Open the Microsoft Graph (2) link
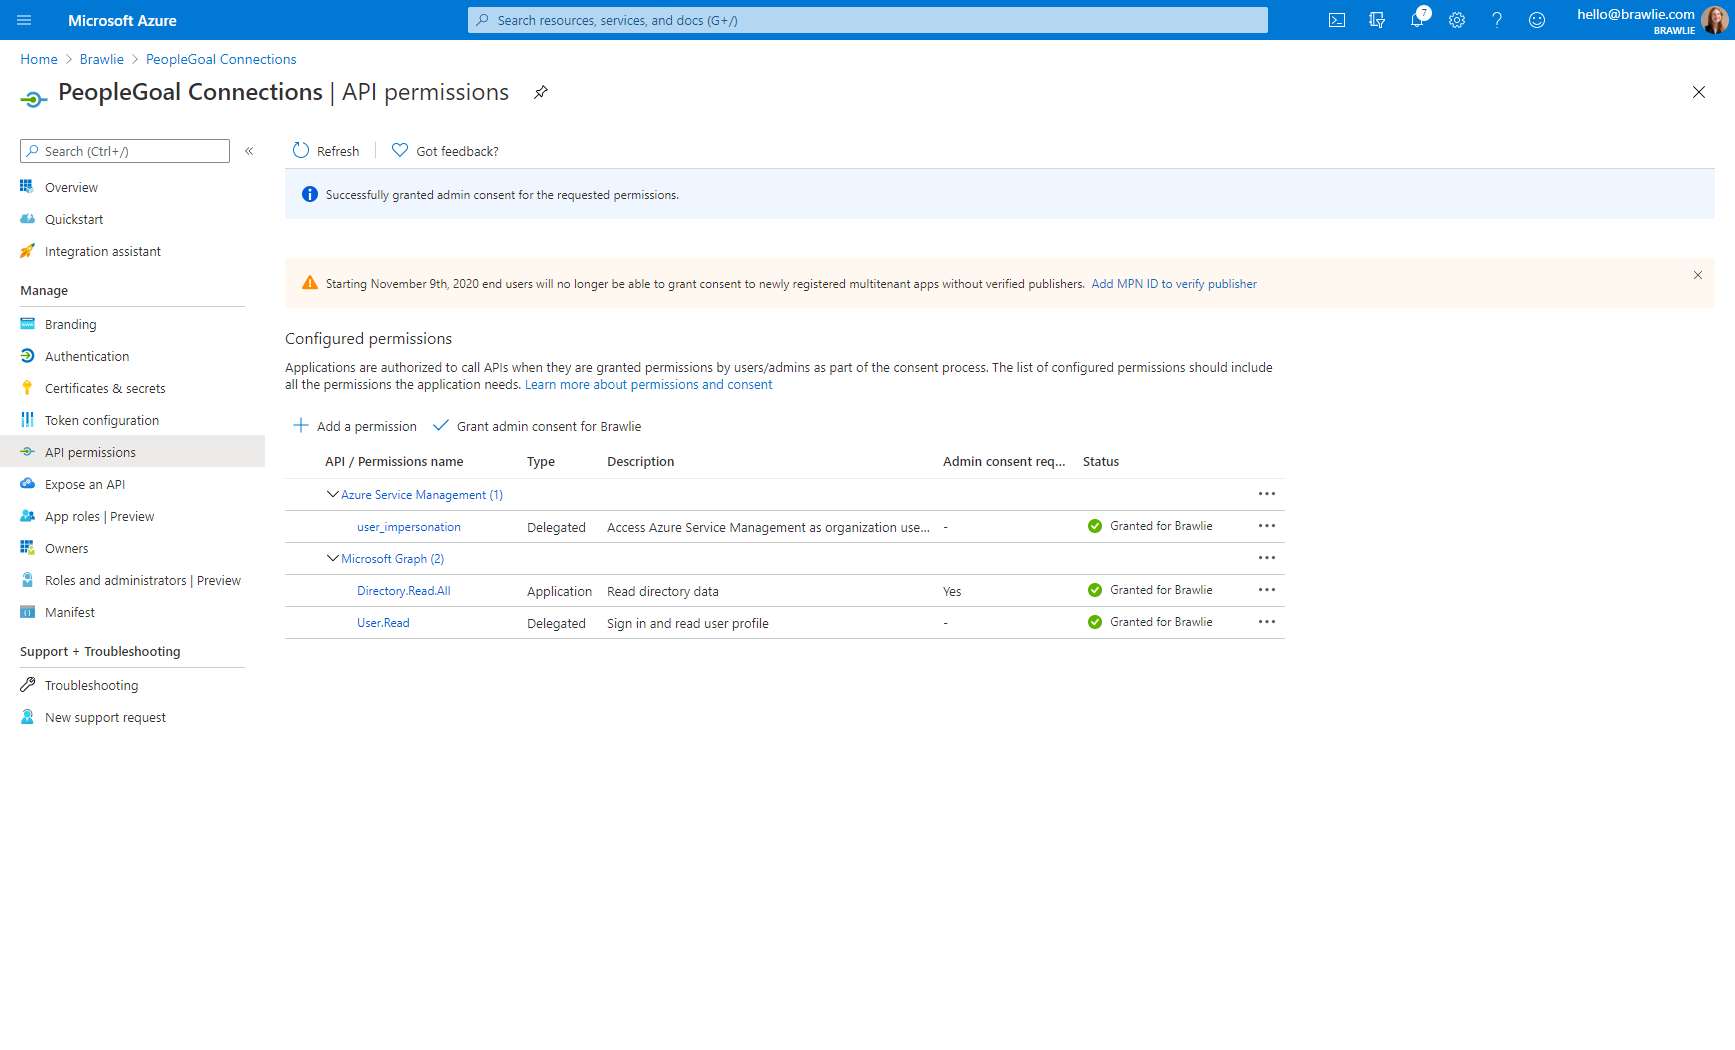This screenshot has width=1735, height=1050. [393, 559]
